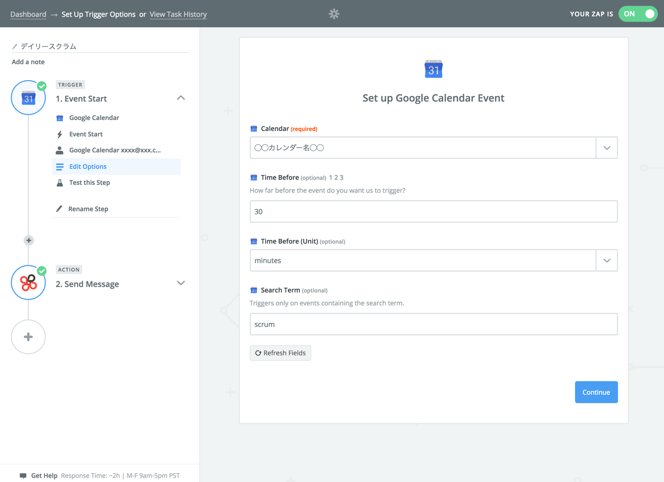Open the Dashboard link
This screenshot has height=482, width=664.
(28, 14)
